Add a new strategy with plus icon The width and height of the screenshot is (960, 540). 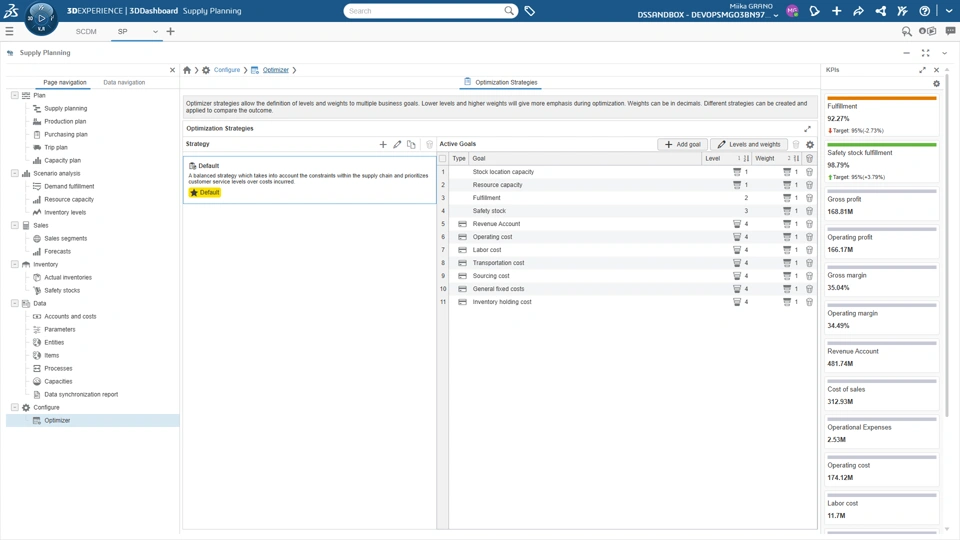point(383,144)
